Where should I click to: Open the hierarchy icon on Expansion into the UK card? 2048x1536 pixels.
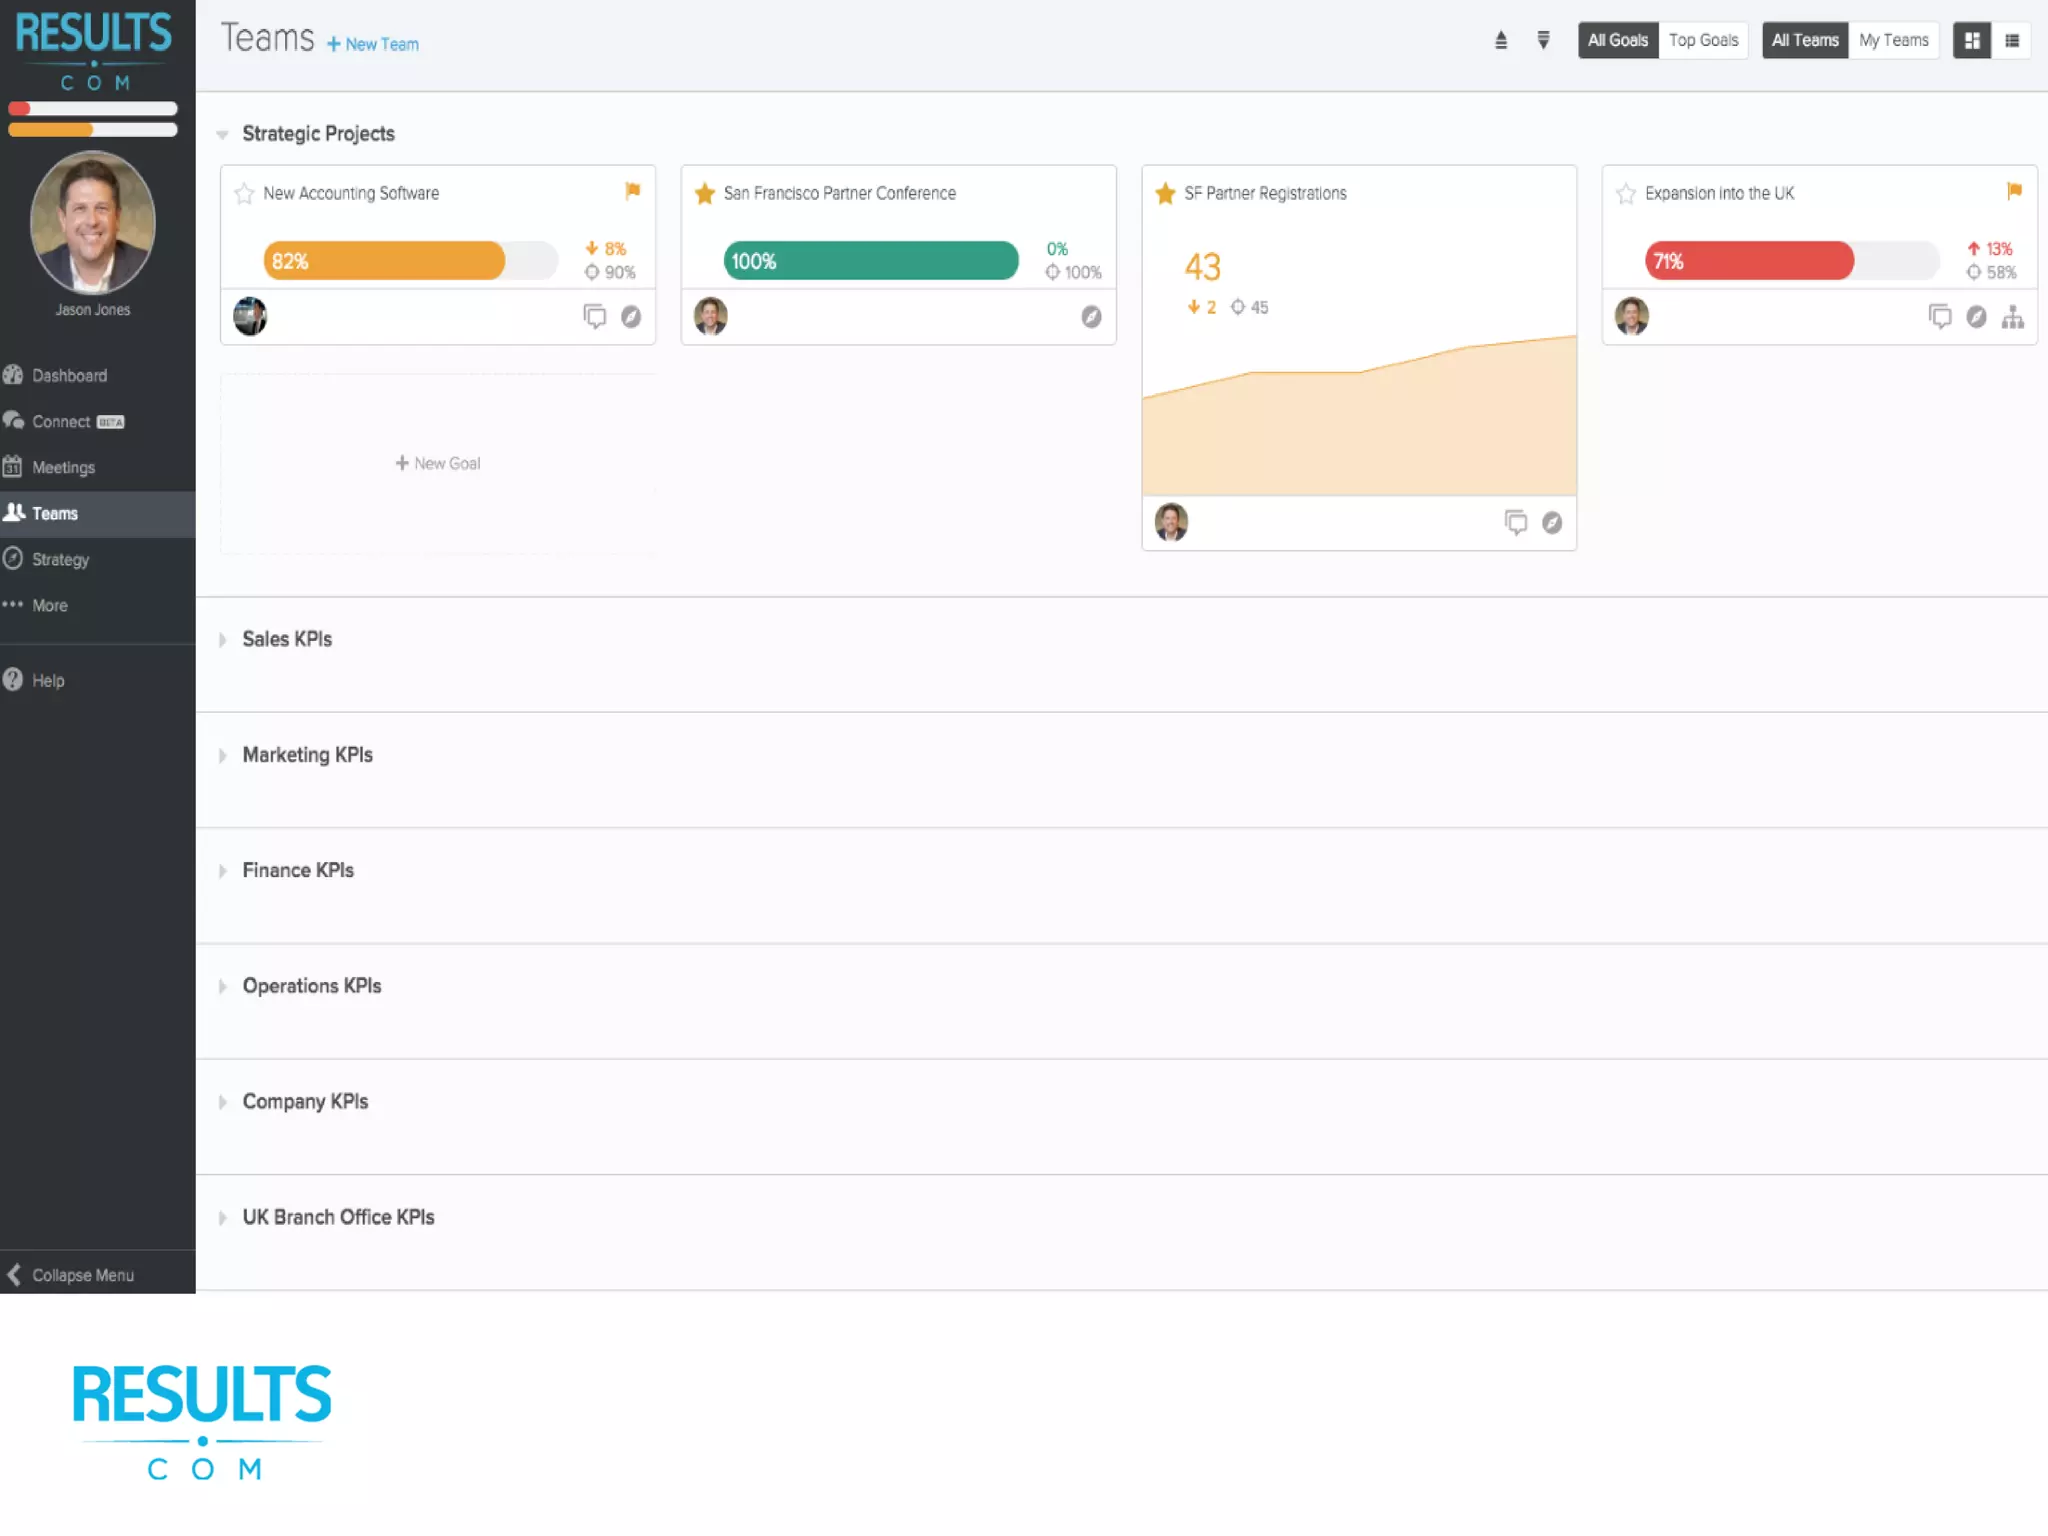click(2013, 317)
